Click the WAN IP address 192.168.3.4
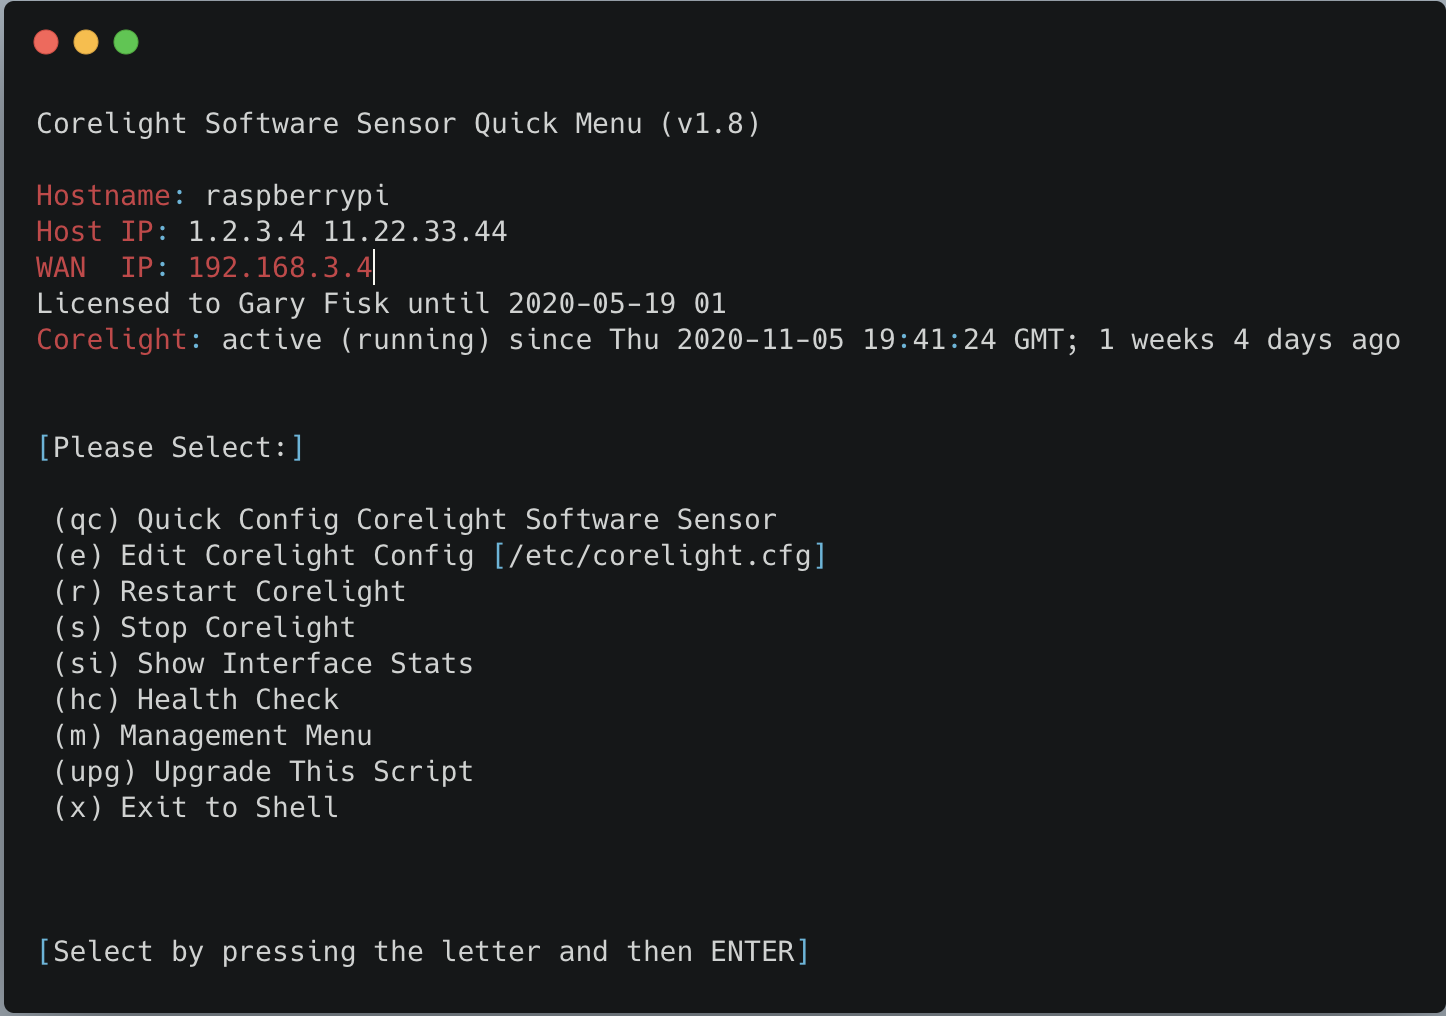 coord(280,268)
